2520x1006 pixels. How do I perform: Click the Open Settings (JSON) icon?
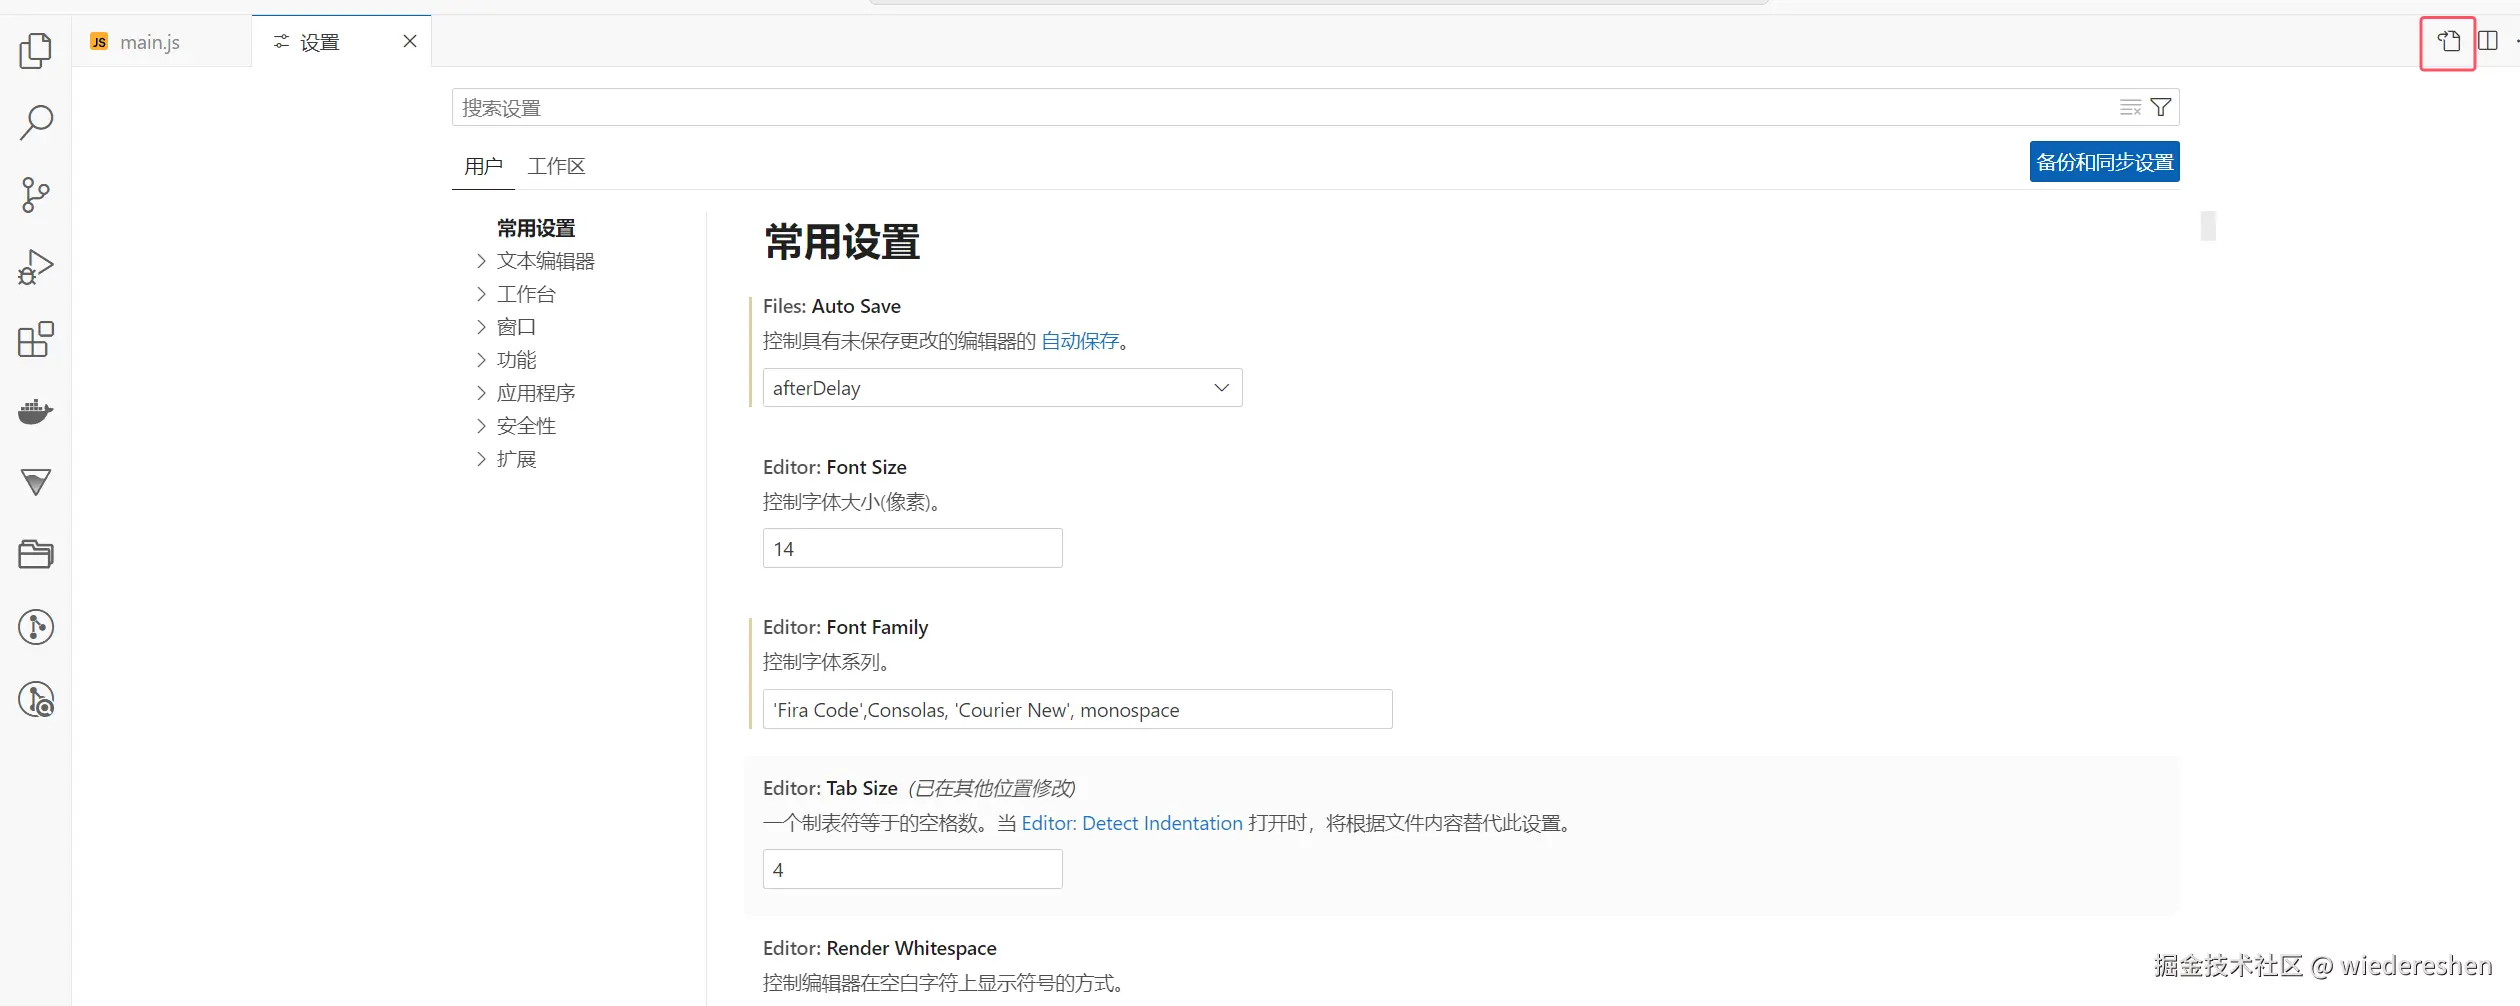pyautogui.click(x=2448, y=42)
